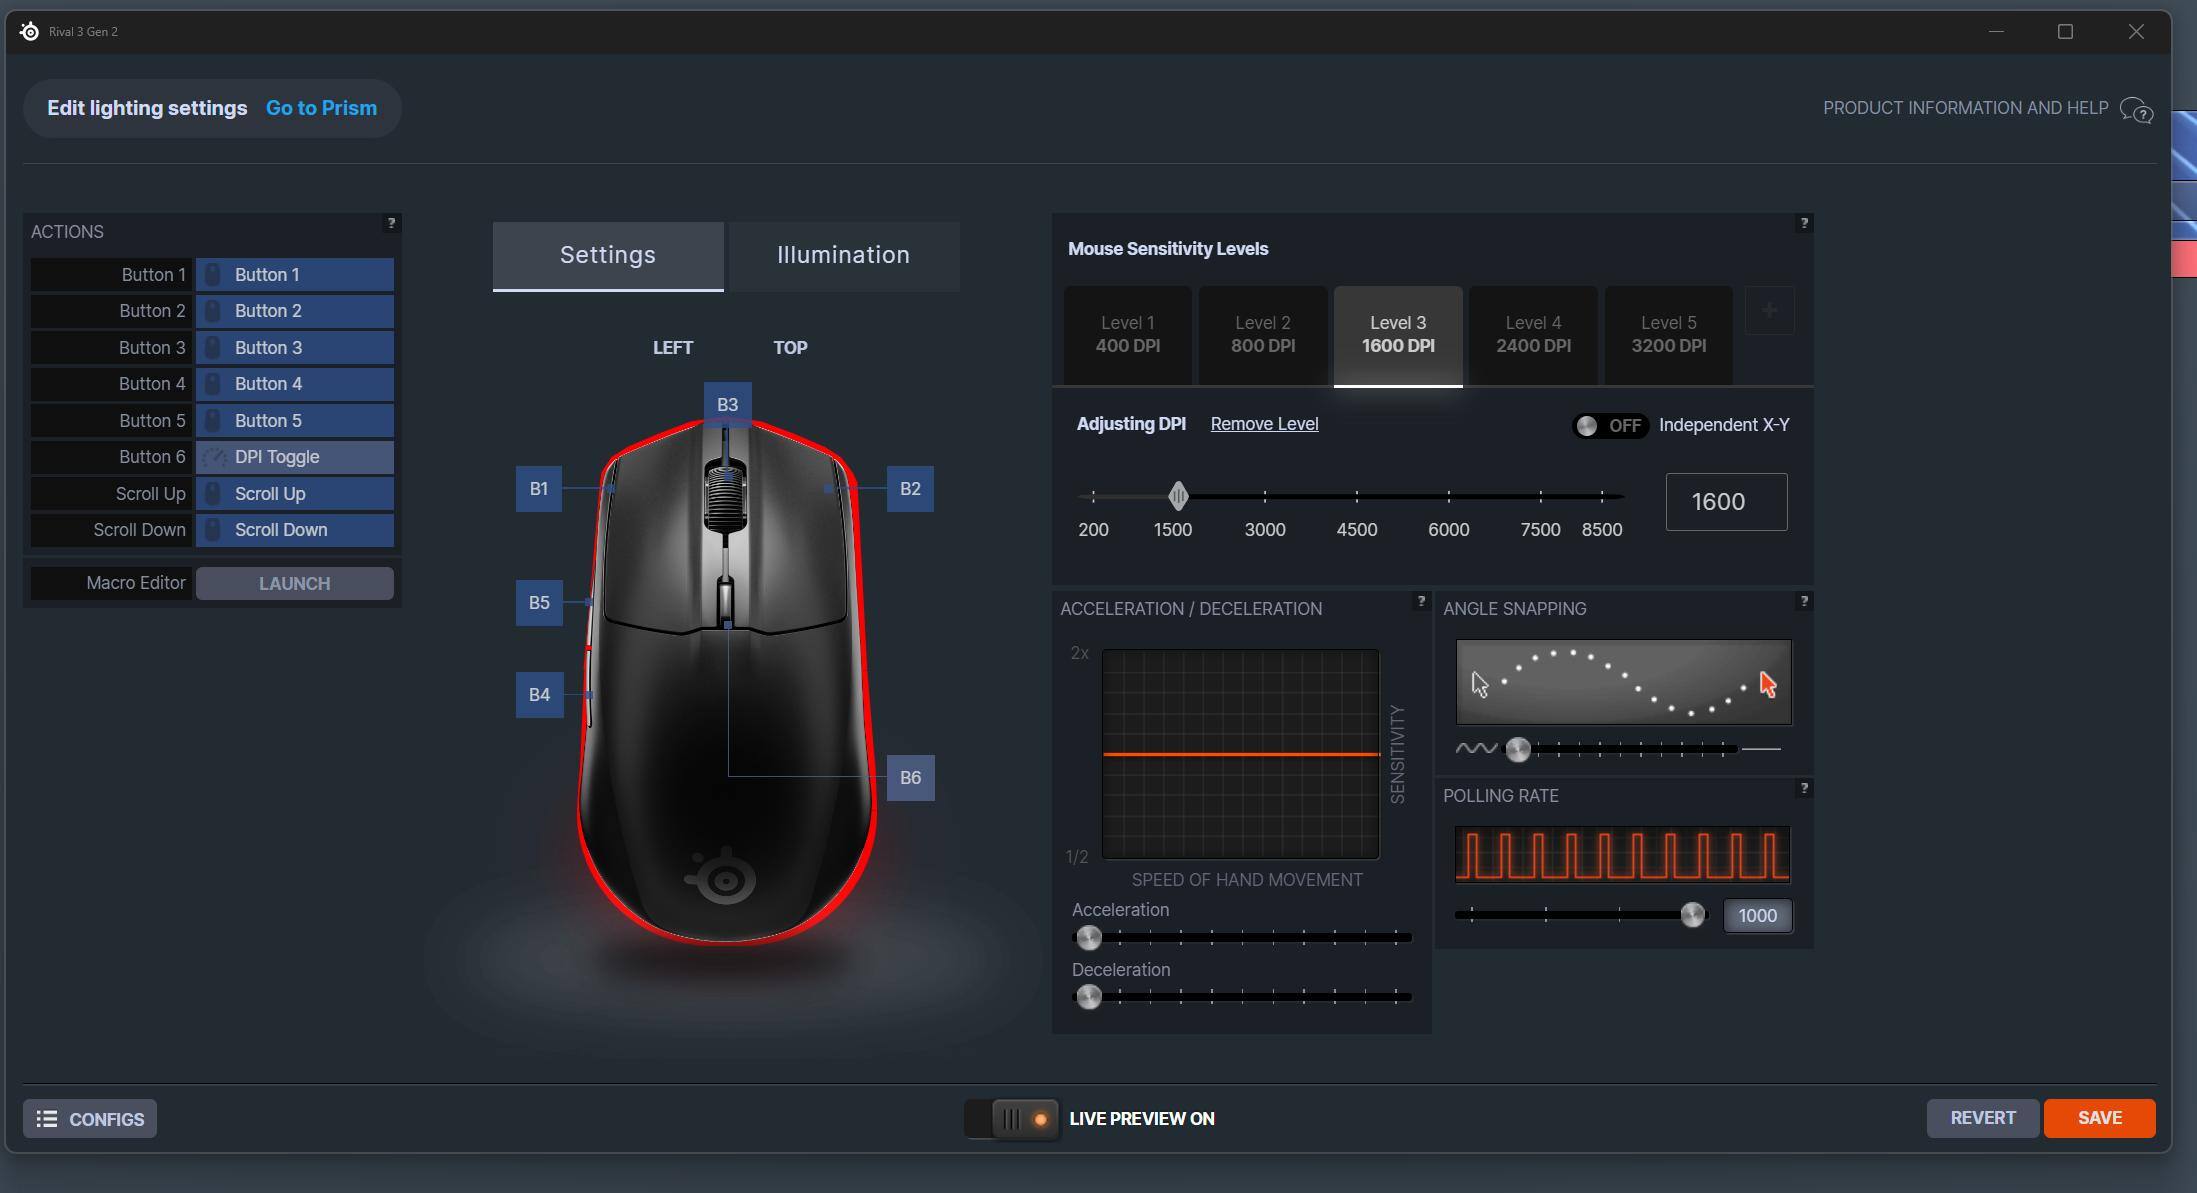The image size is (2197, 1193).
Task: Click the Polling Rate help question mark
Action: pos(1803,788)
